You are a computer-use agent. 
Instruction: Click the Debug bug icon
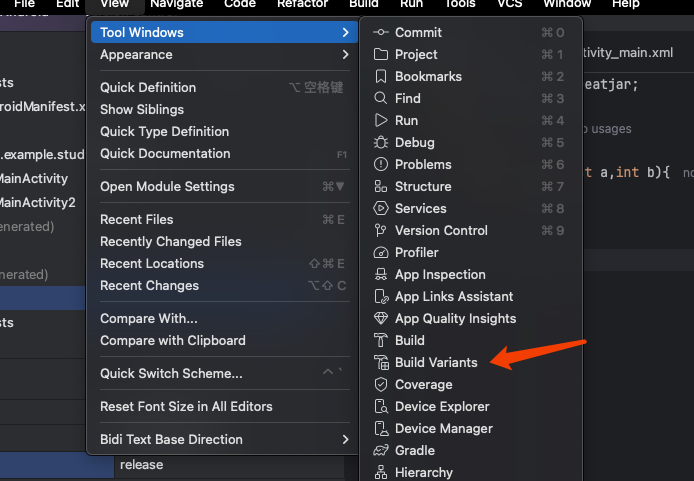coord(380,142)
